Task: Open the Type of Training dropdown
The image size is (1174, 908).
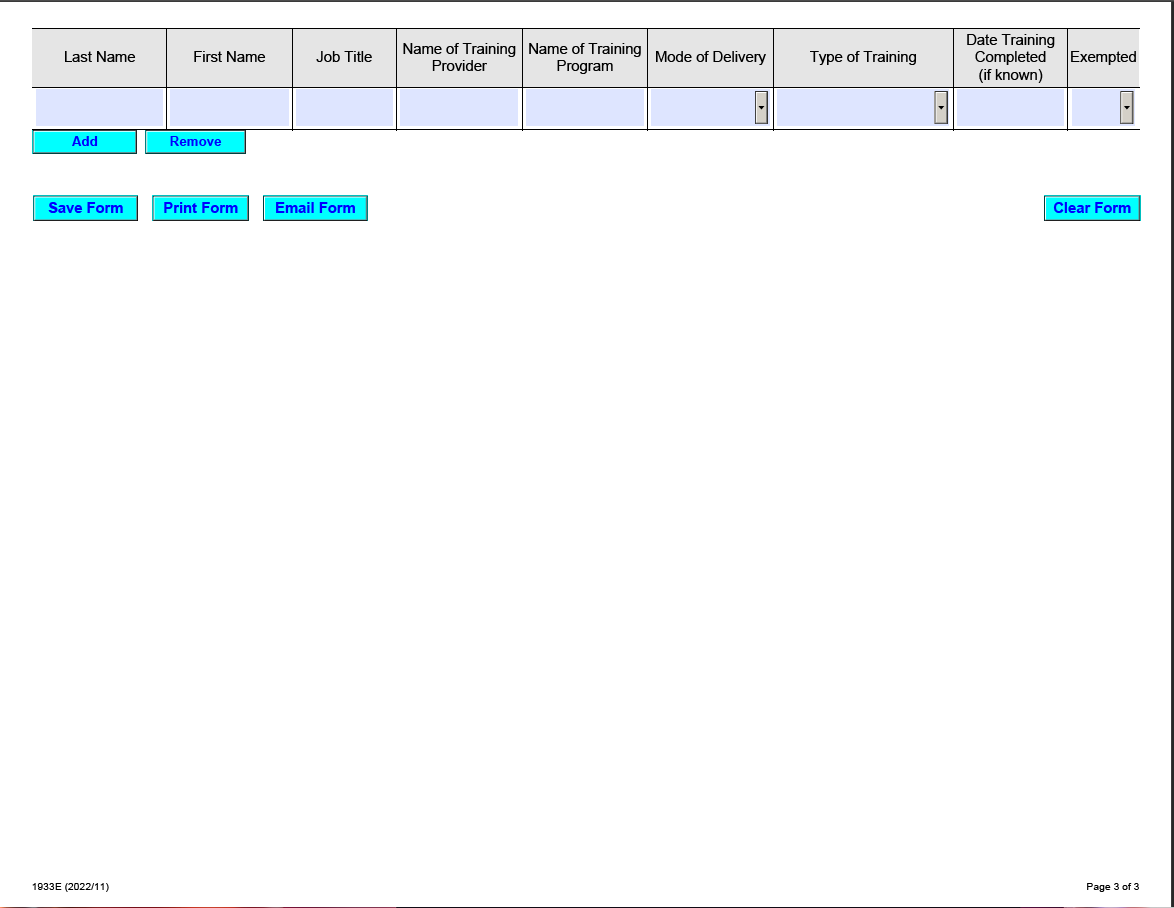Action: pyautogui.click(x=940, y=106)
